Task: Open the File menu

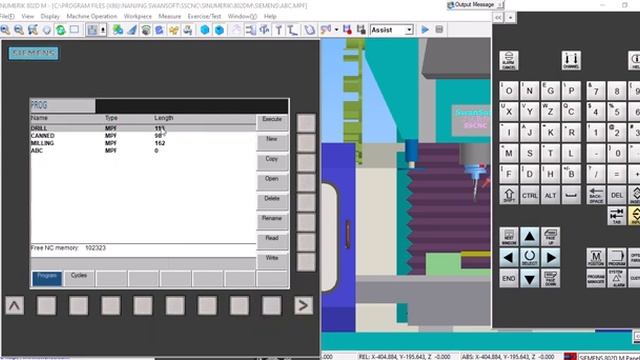Action: pos(7,16)
